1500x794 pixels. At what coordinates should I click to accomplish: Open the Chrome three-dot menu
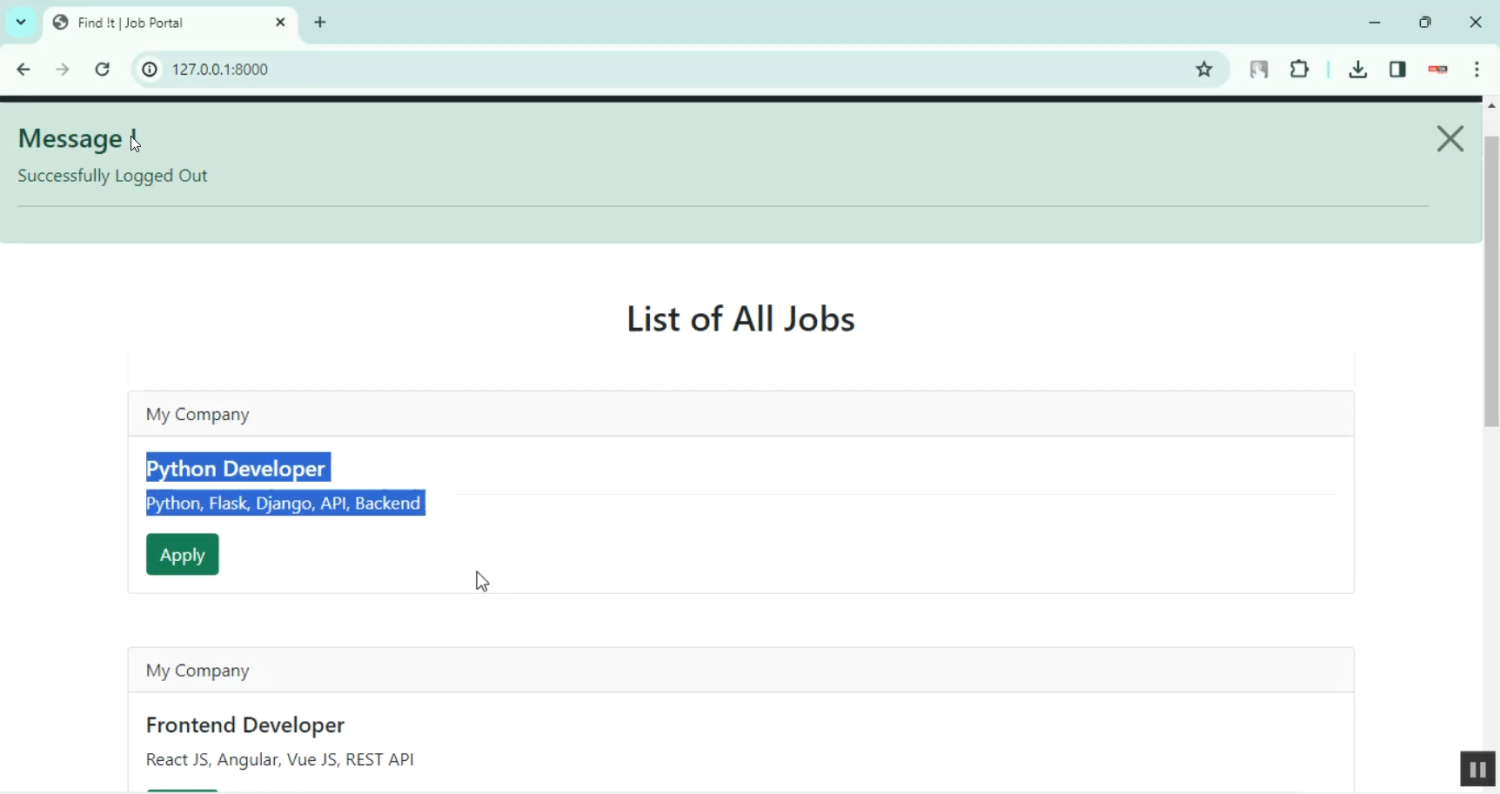pos(1477,70)
